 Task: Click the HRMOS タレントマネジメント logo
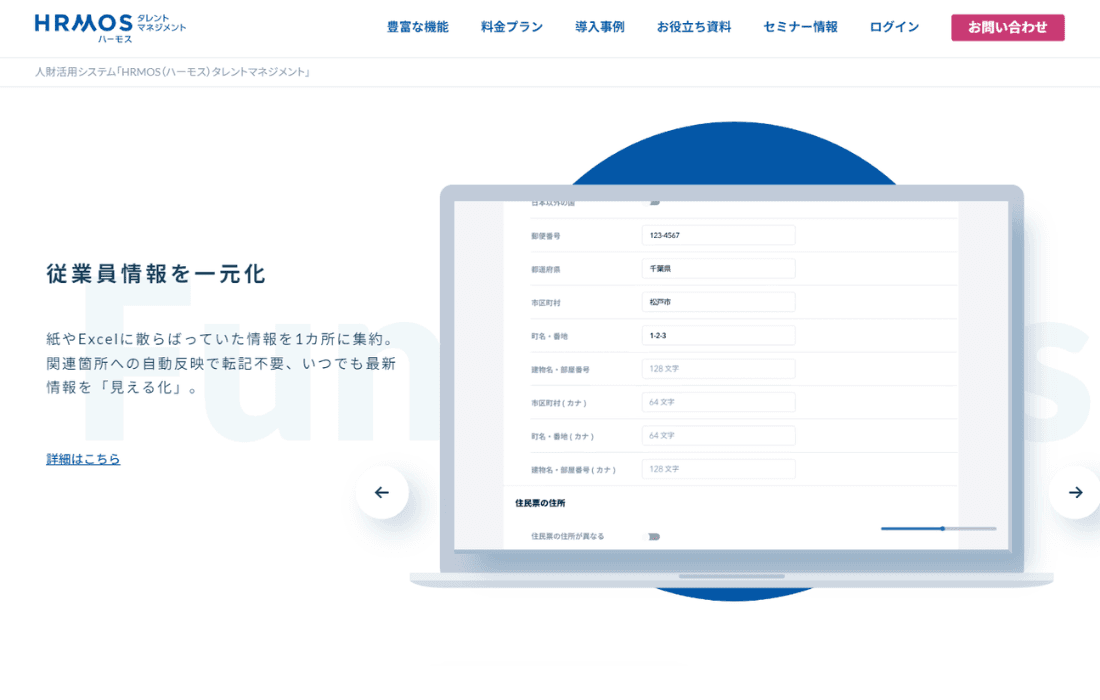pos(110,27)
